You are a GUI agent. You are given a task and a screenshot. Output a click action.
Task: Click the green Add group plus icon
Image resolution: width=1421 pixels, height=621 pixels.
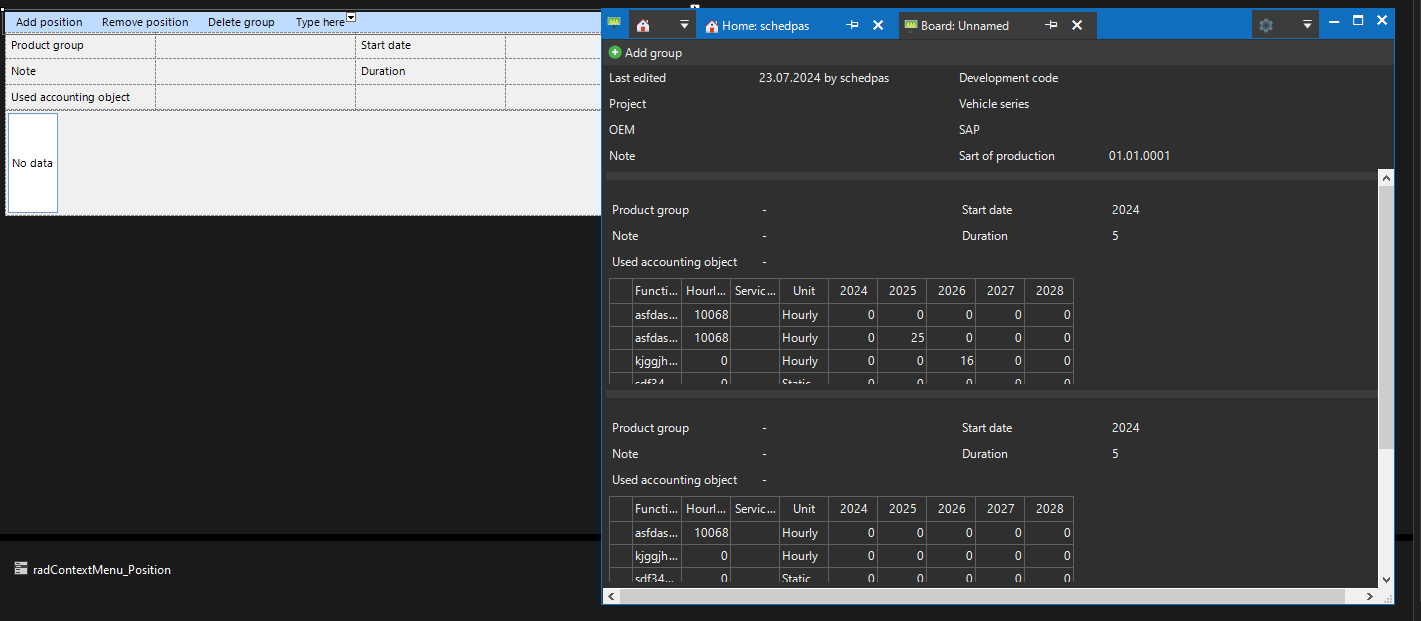615,53
